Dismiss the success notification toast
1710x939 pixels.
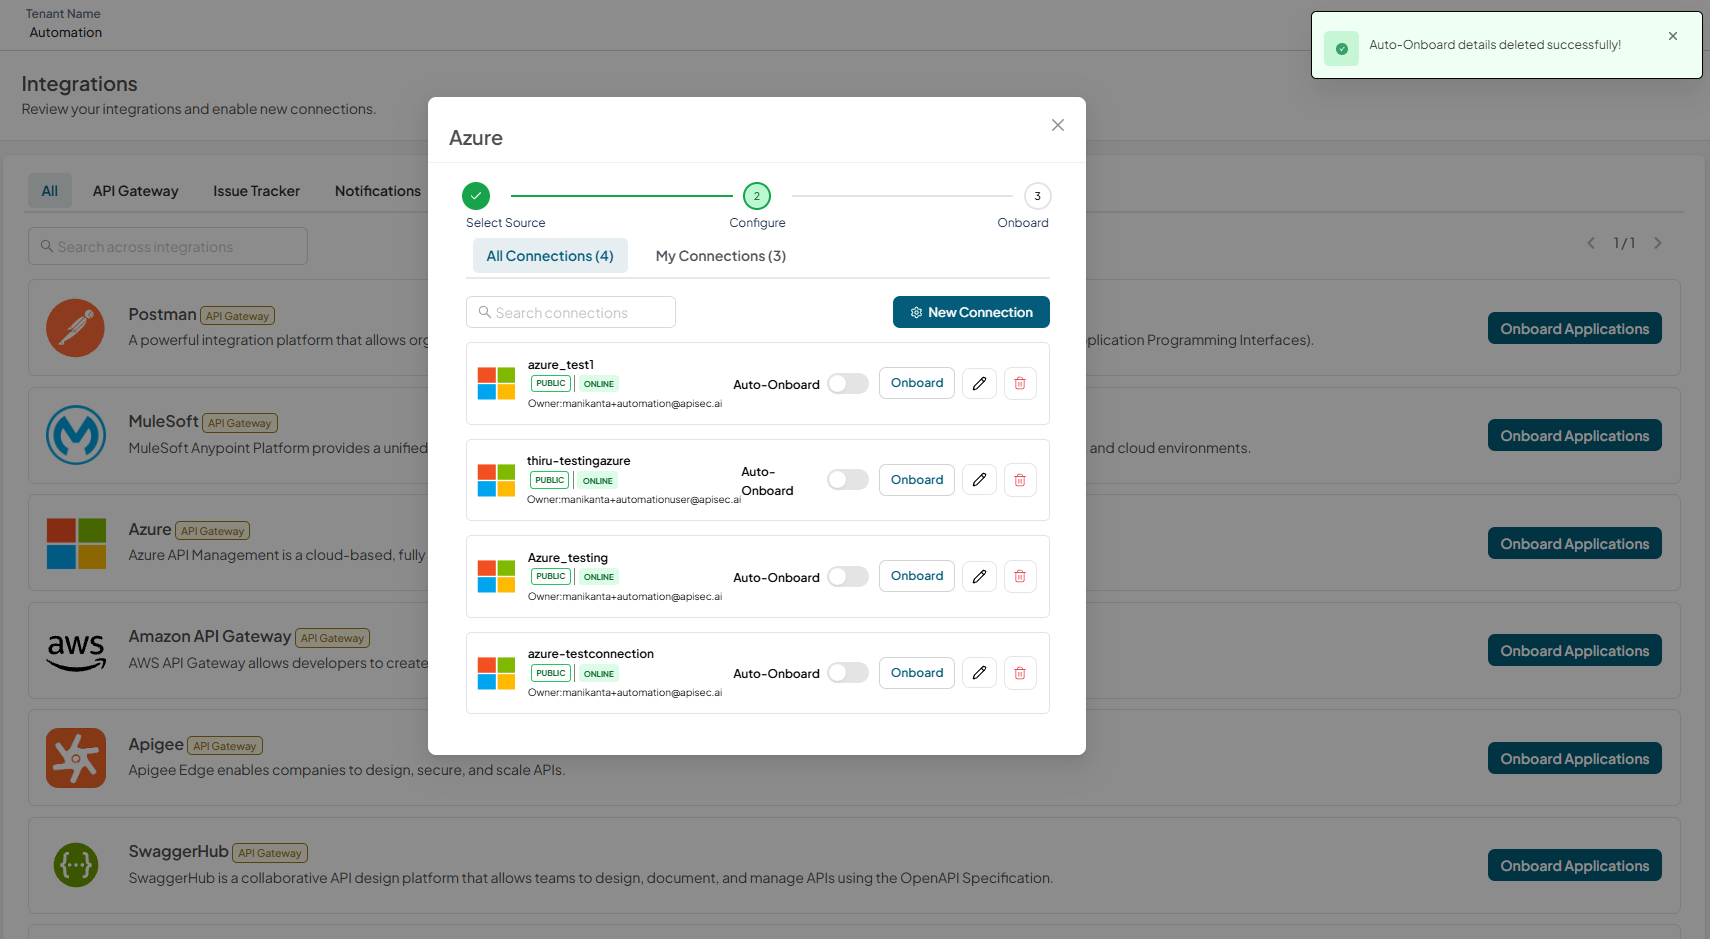pos(1673,36)
